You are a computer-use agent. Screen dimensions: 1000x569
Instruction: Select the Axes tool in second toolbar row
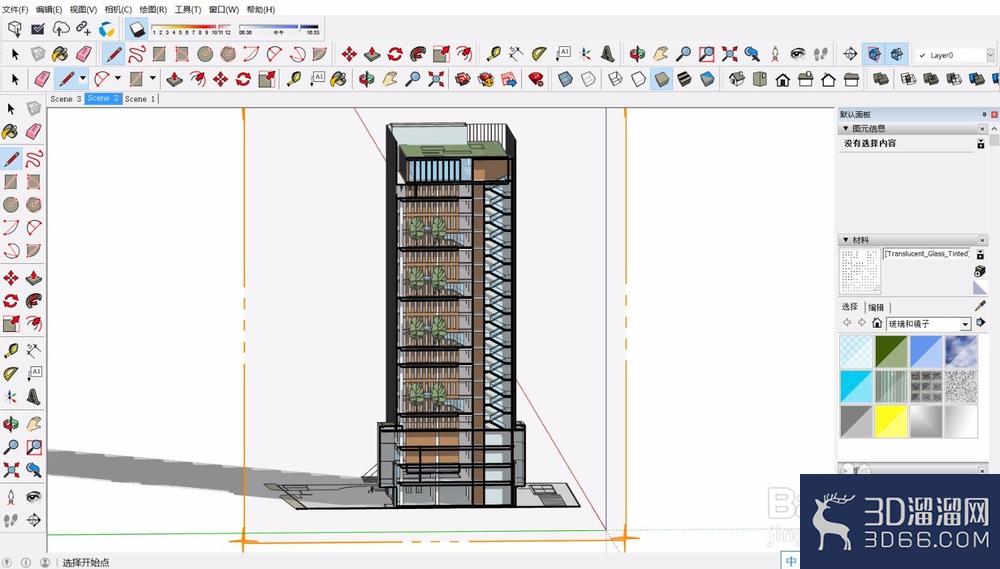click(x=585, y=54)
